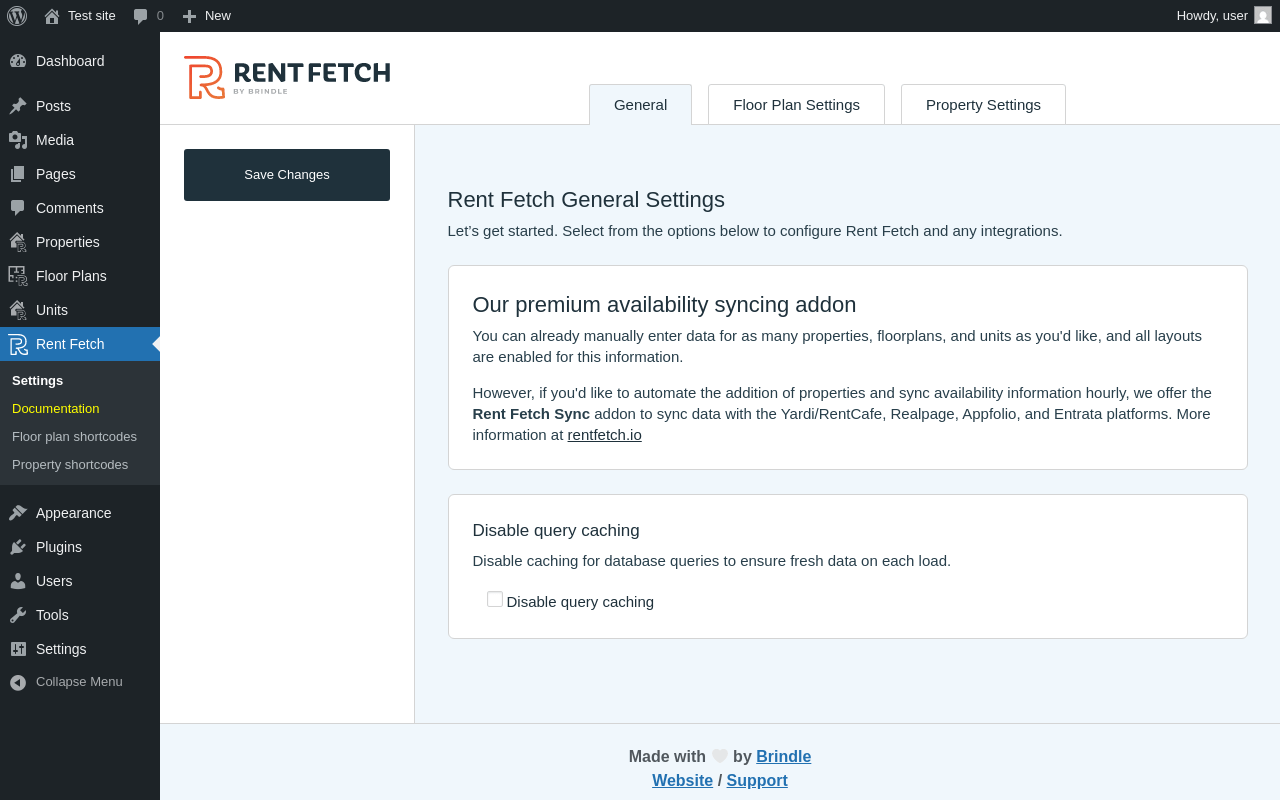The height and width of the screenshot is (800, 1280).
Task: Open the New content menu
Action: pyautogui.click(x=206, y=16)
